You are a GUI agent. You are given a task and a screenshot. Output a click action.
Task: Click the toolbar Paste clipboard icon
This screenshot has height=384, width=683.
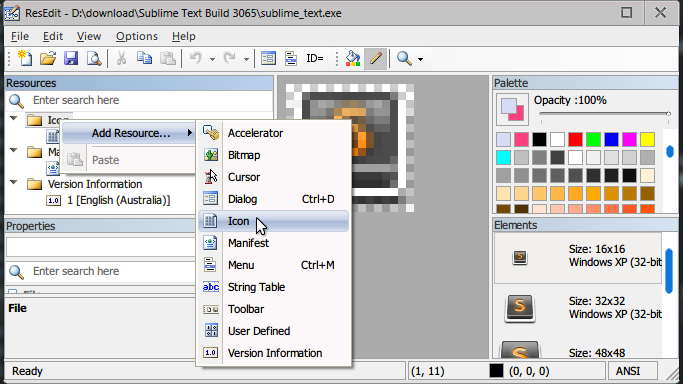[168, 58]
